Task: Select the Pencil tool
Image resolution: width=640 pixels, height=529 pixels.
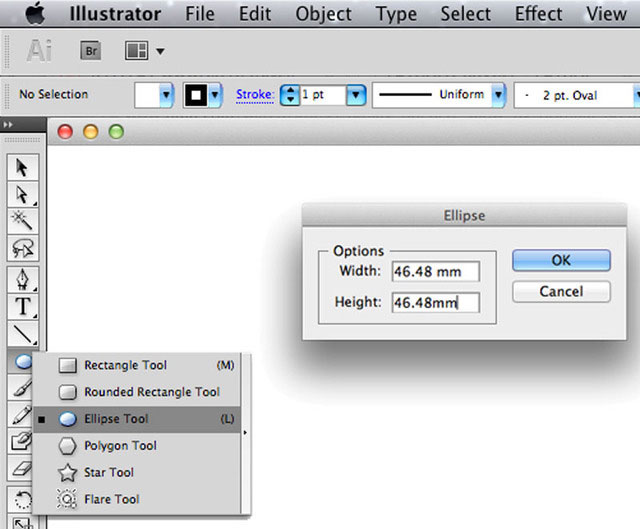Action: click(x=20, y=415)
